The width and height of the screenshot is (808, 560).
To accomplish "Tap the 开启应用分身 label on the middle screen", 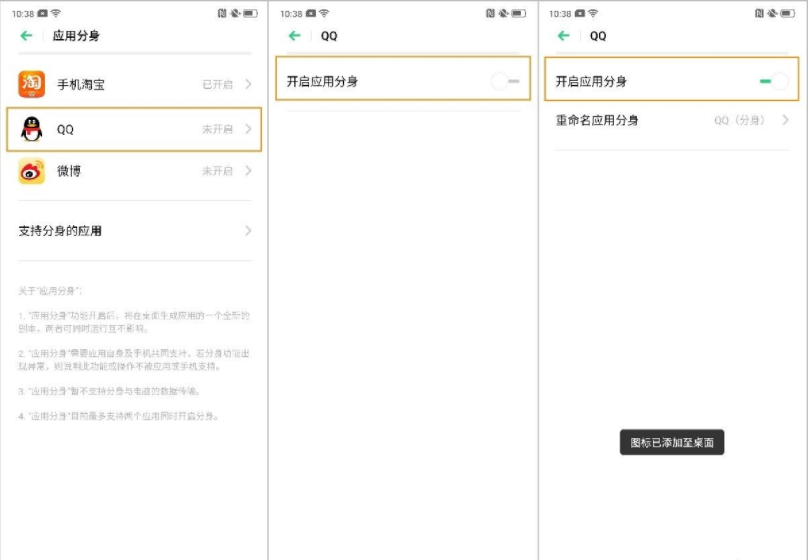I will pyautogui.click(x=322, y=81).
